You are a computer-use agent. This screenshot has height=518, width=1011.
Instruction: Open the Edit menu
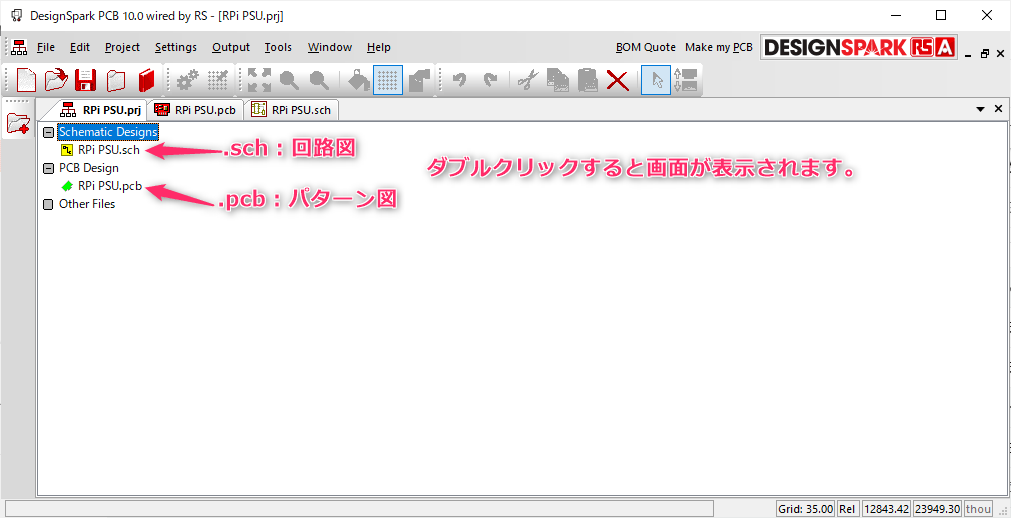click(x=80, y=47)
